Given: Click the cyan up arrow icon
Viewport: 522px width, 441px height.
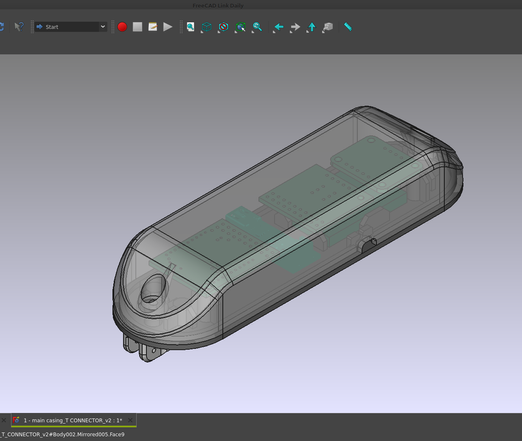Looking at the screenshot, I should (312, 27).
